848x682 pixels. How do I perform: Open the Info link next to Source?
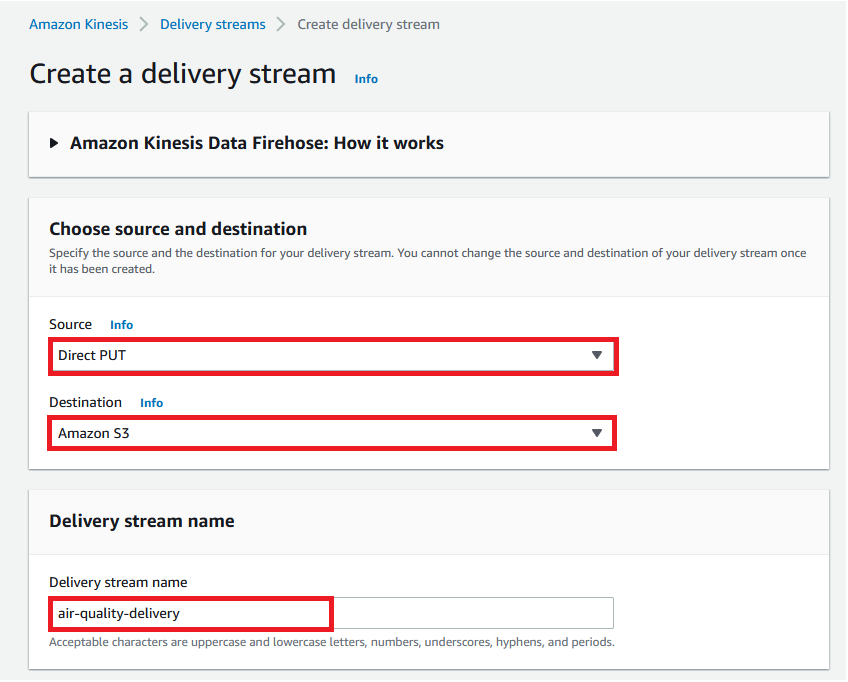121,325
